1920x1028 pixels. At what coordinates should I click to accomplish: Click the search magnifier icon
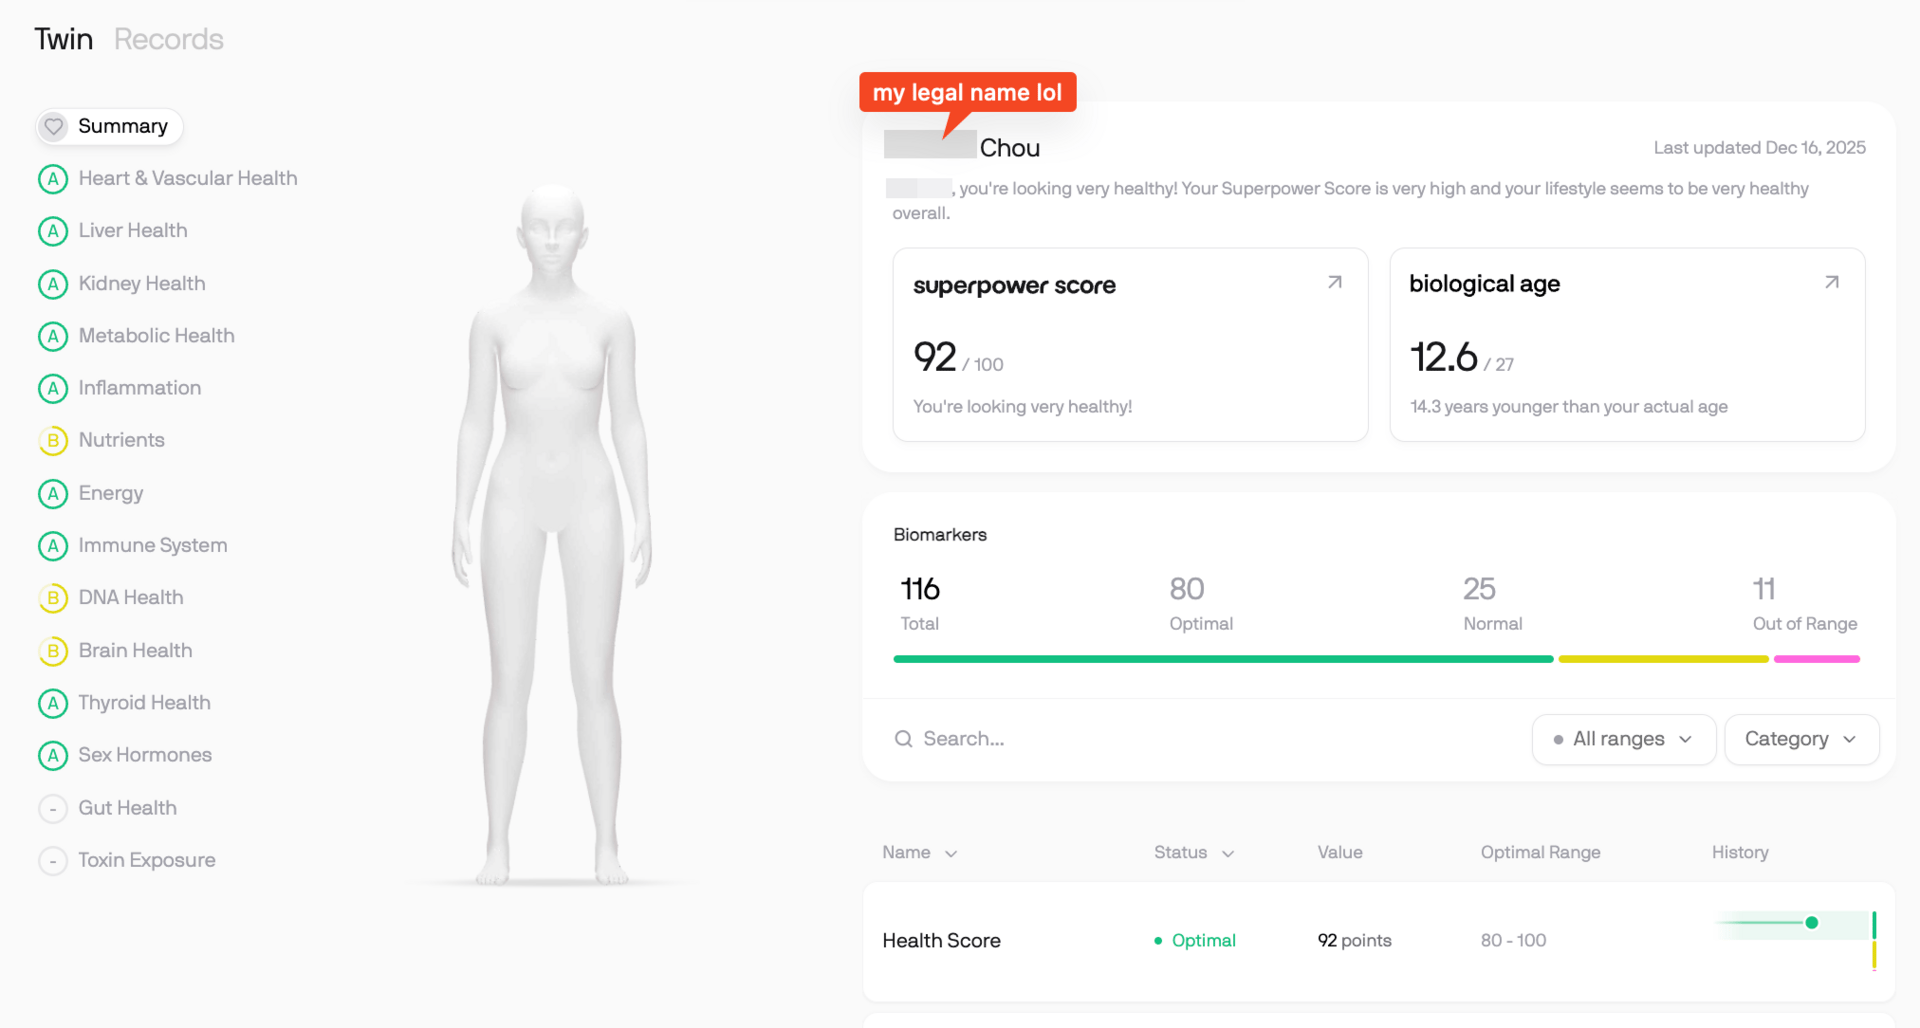point(904,739)
